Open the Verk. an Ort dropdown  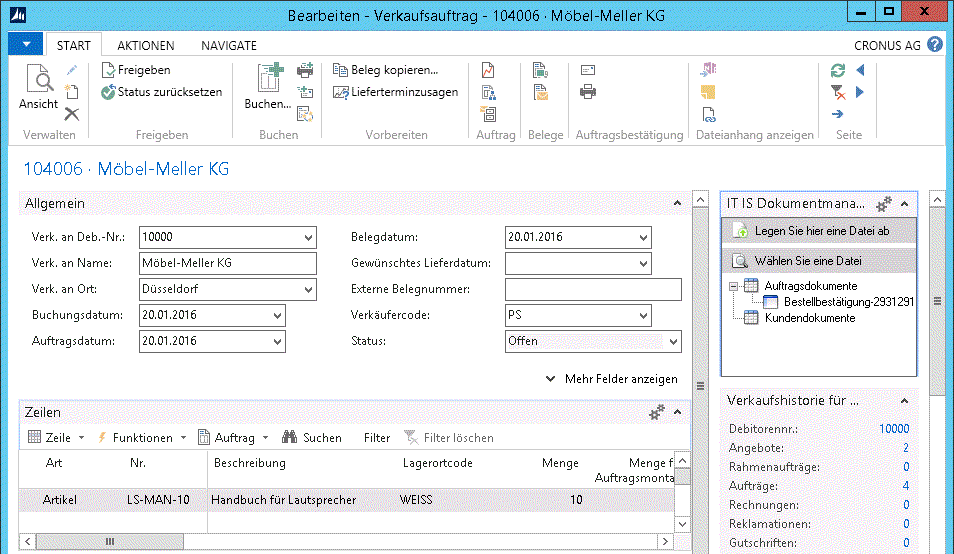(308, 289)
